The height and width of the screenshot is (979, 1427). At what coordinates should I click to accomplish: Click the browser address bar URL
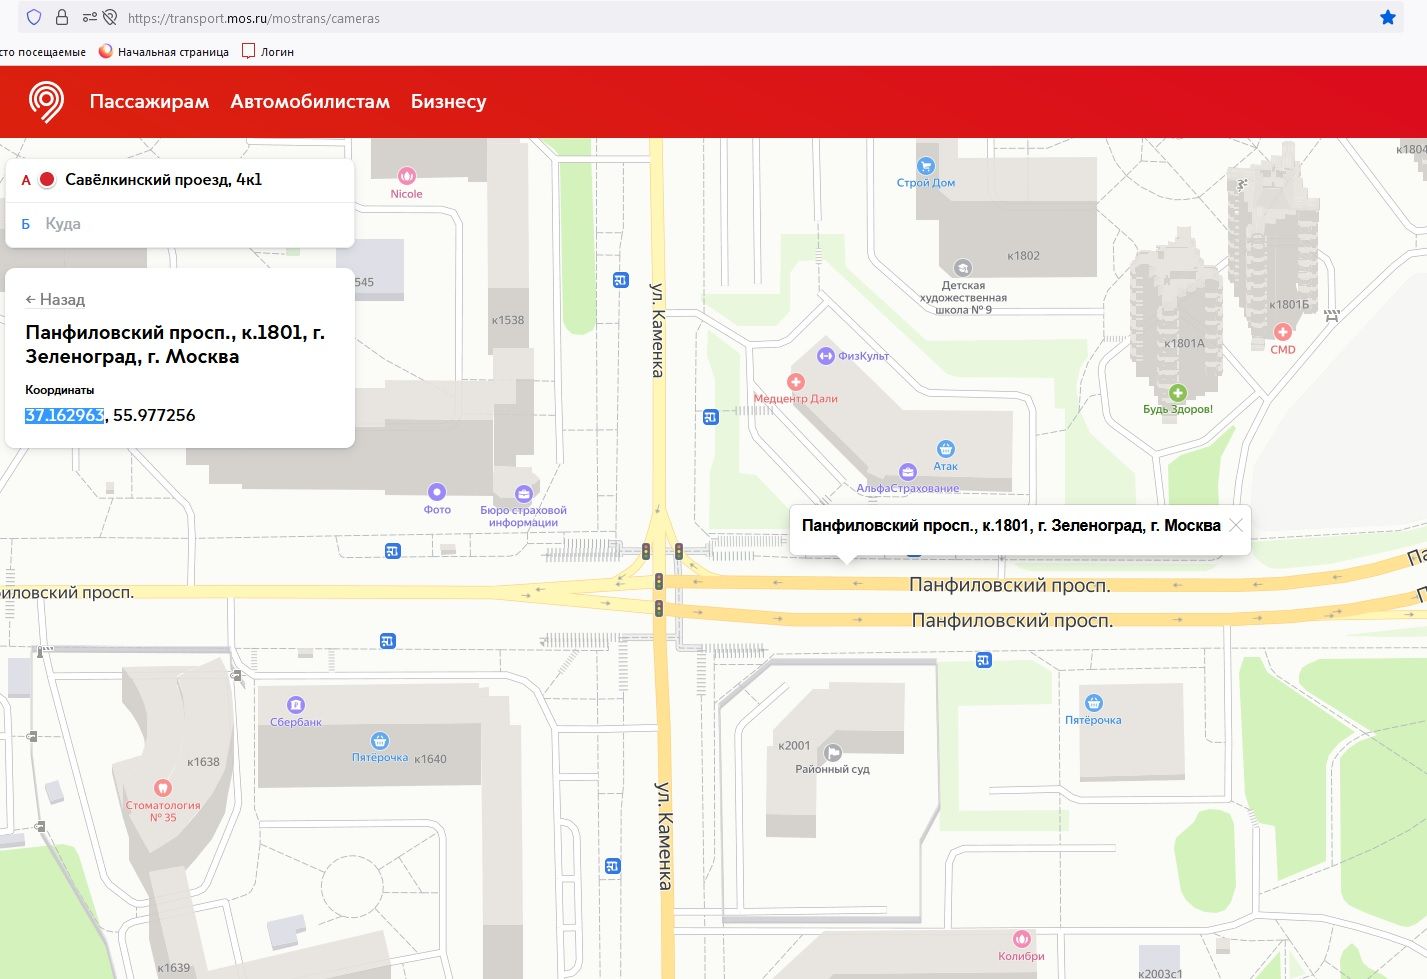(254, 18)
